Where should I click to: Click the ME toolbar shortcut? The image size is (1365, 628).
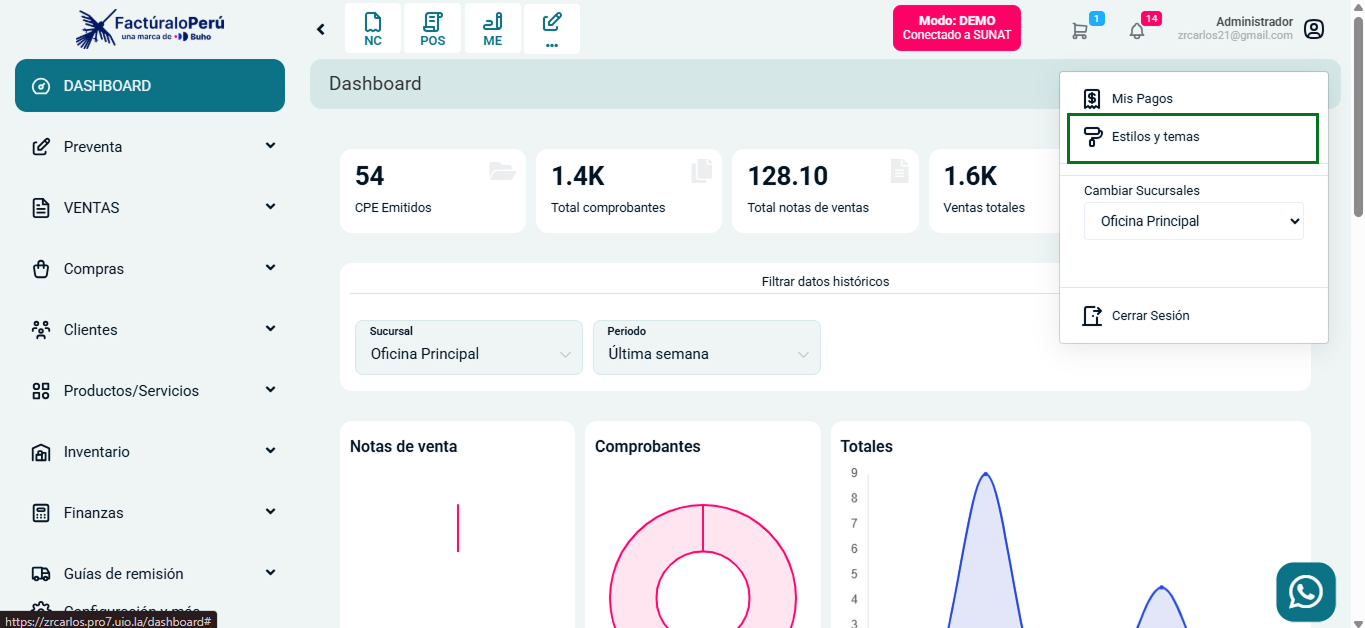click(492, 28)
